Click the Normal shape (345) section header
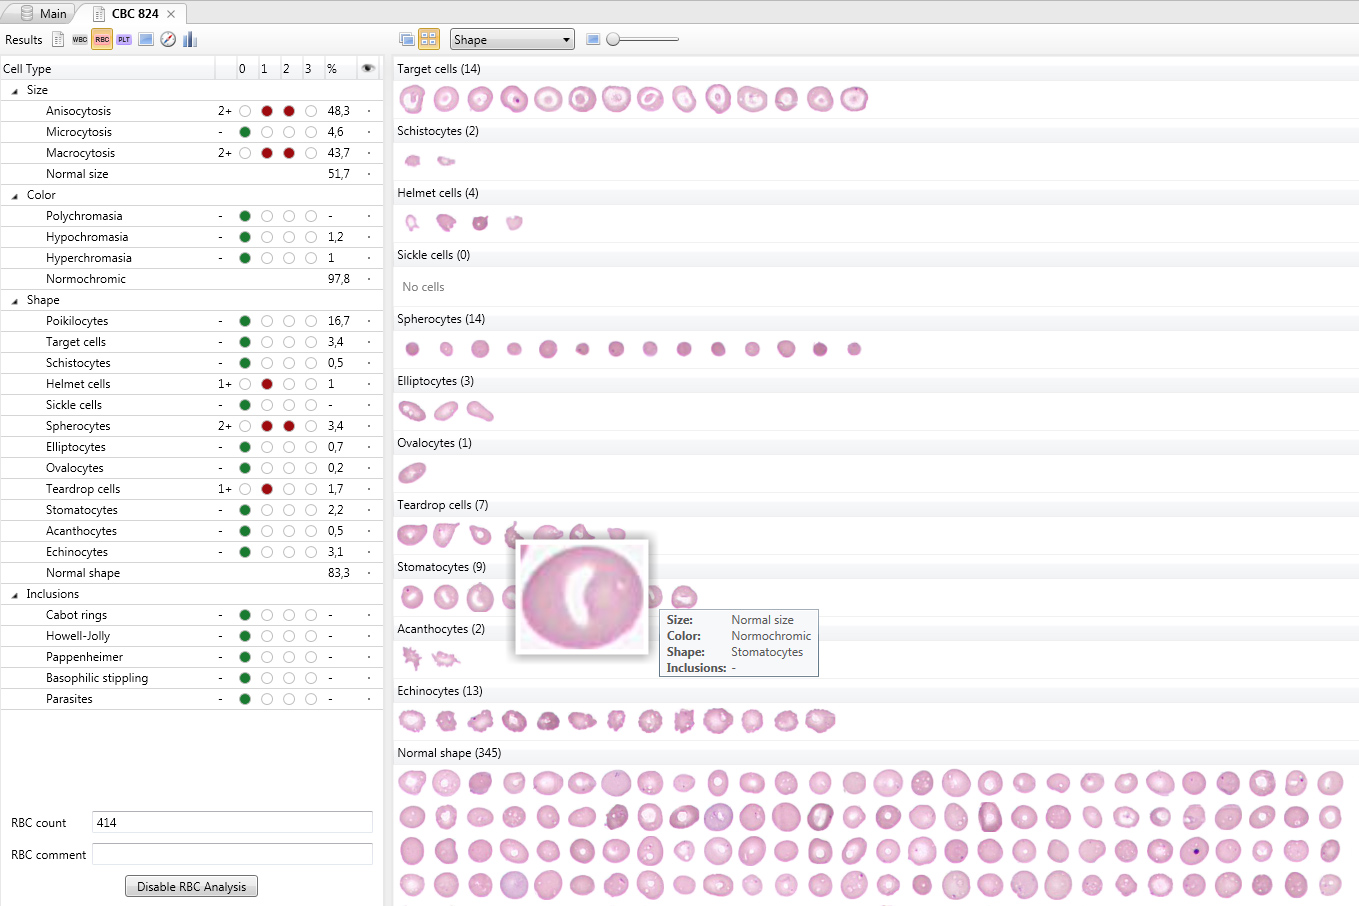Image resolution: width=1359 pixels, height=906 pixels. click(449, 753)
